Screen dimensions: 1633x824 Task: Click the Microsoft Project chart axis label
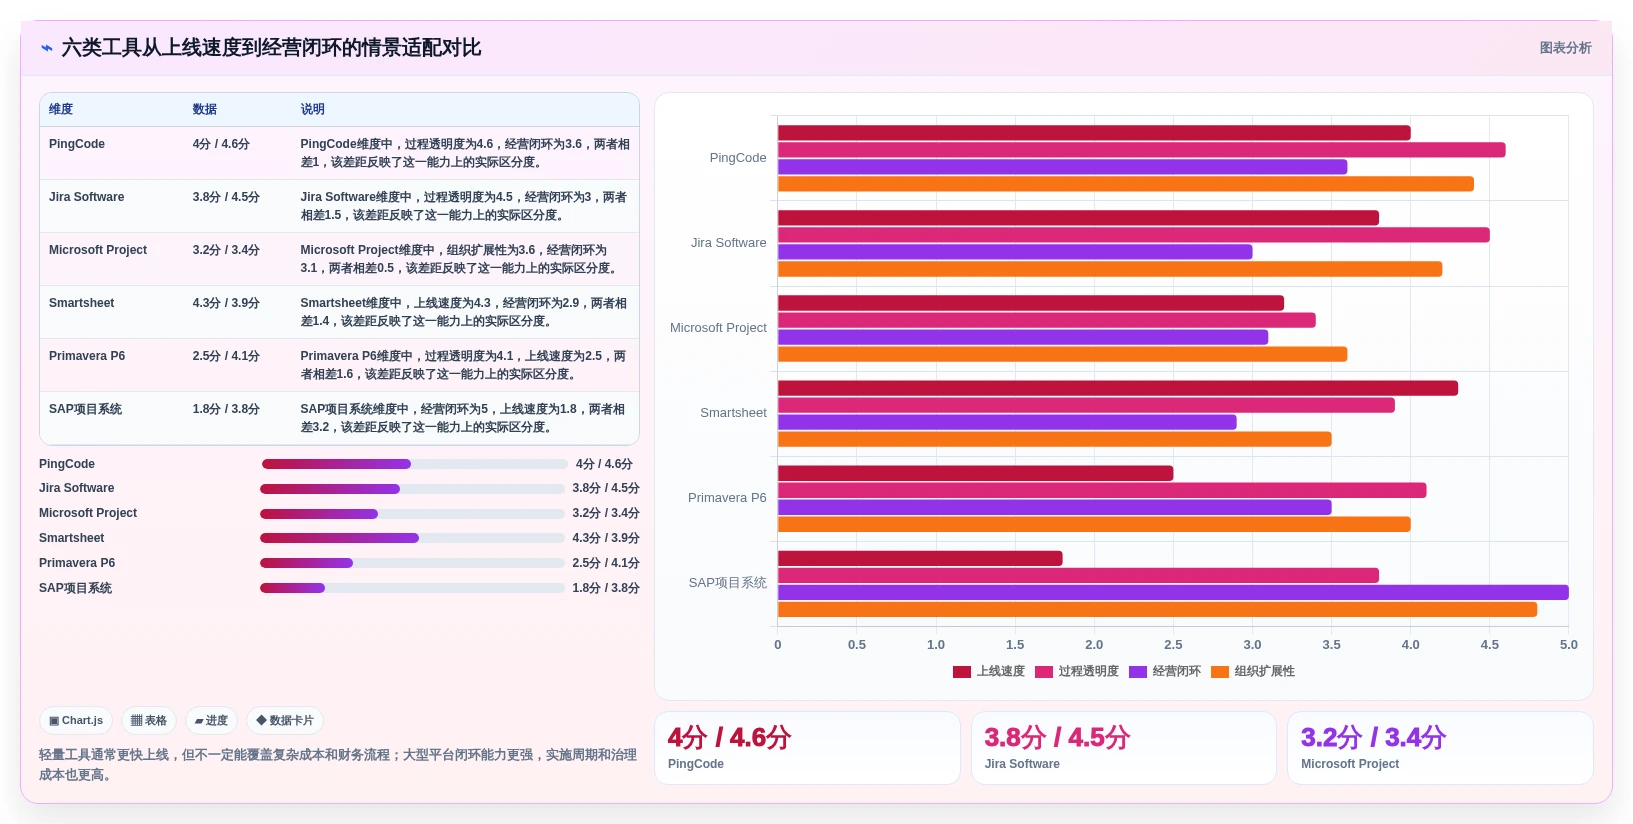point(718,328)
